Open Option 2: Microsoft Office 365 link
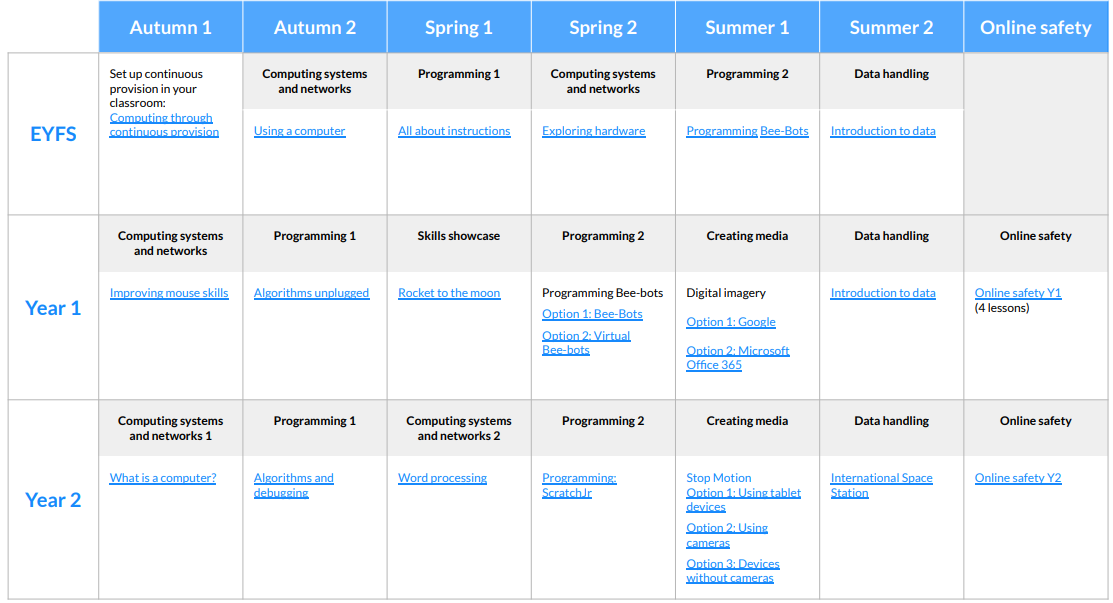Image resolution: width=1113 pixels, height=603 pixels. 738,358
